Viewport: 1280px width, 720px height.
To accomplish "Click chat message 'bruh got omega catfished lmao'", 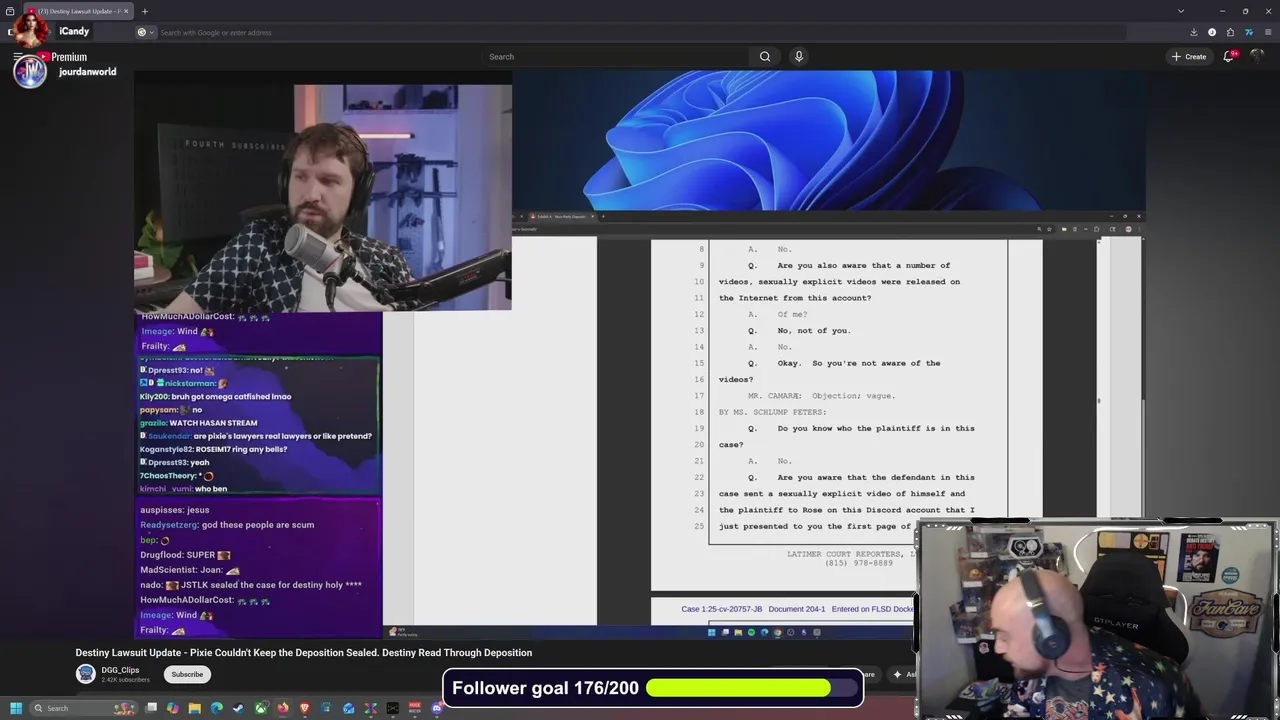I will (232, 397).
